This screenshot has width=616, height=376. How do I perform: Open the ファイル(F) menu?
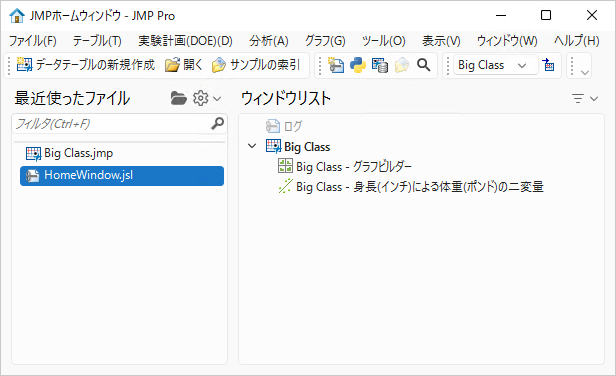(x=33, y=40)
